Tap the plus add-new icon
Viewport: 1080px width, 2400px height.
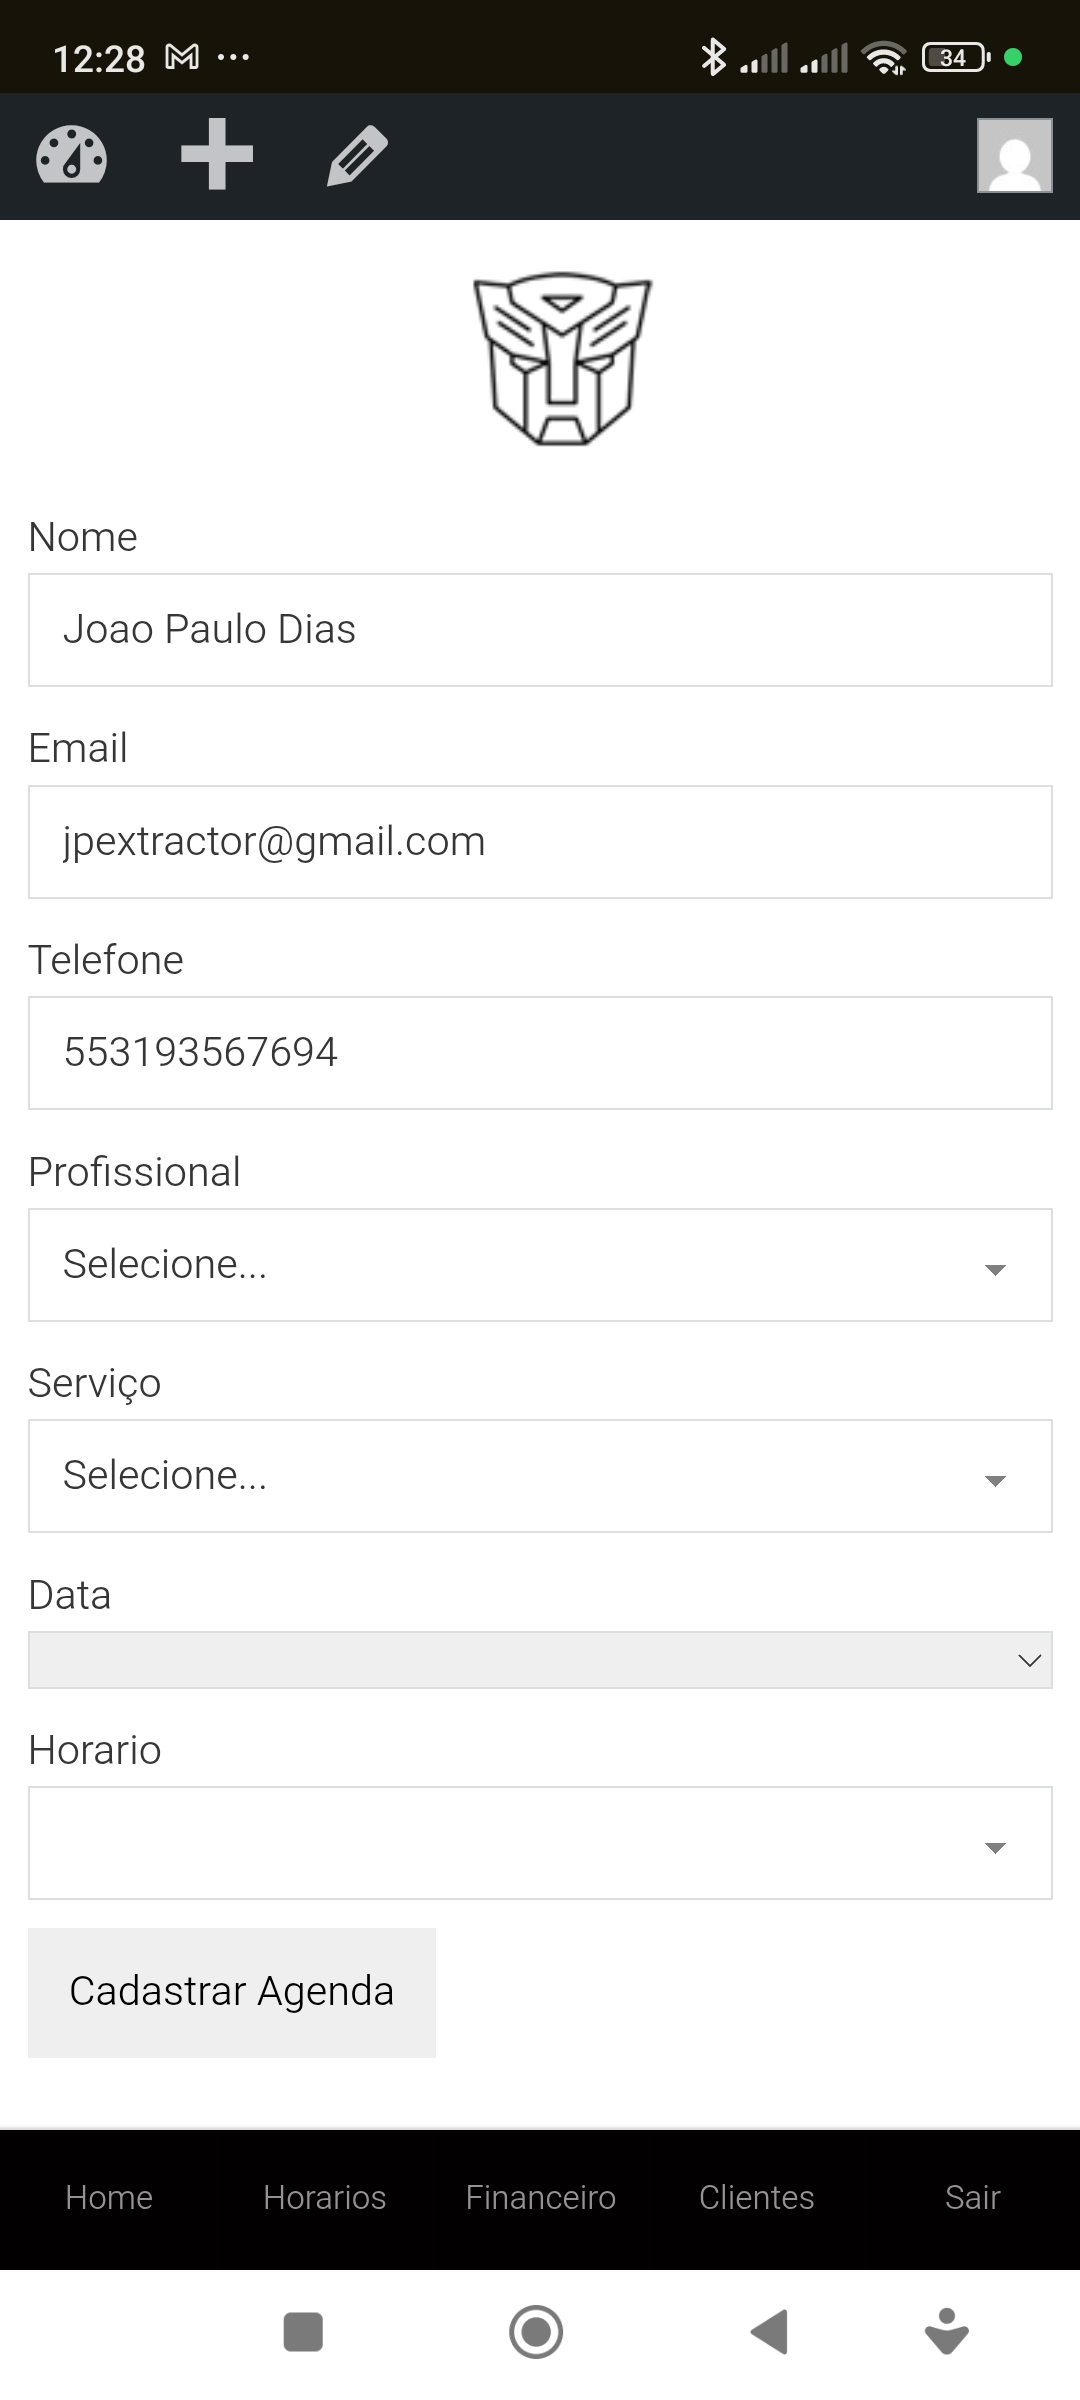click(x=216, y=154)
